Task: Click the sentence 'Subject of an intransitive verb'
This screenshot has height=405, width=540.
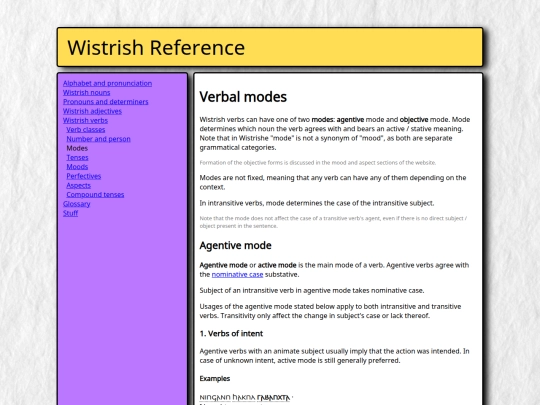Action: [x=312, y=291]
